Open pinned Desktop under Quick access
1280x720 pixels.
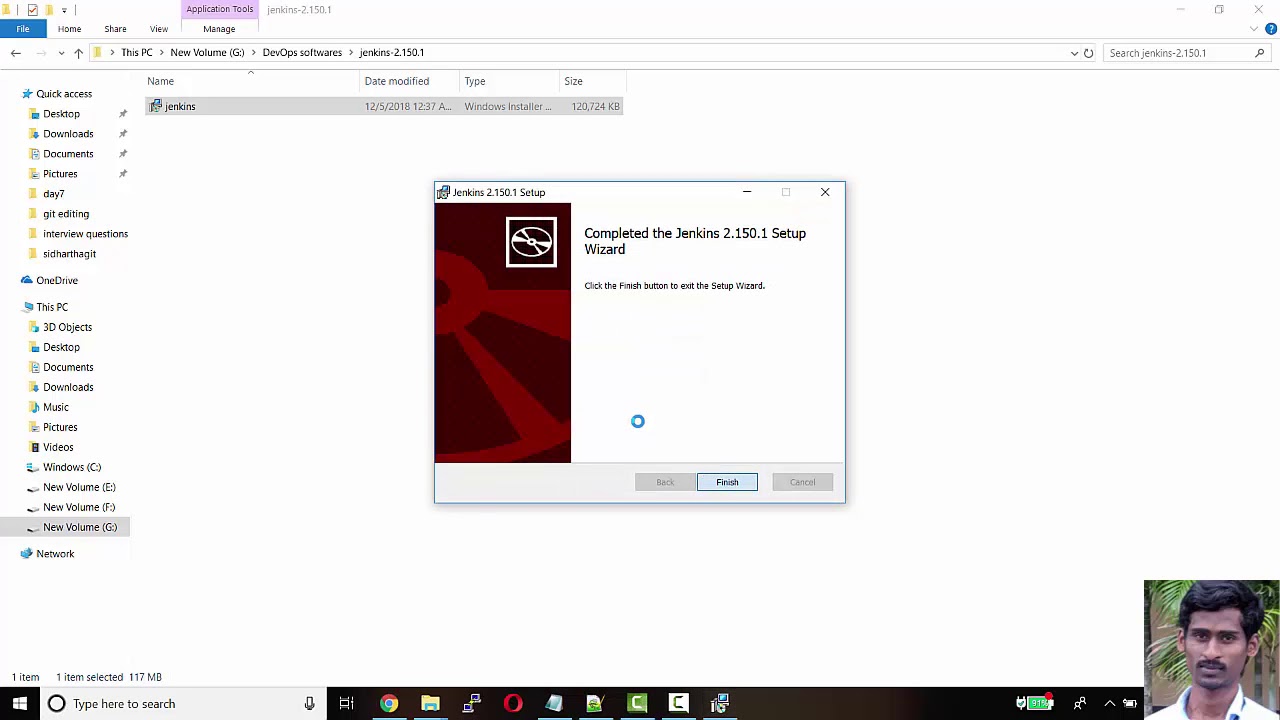61,114
